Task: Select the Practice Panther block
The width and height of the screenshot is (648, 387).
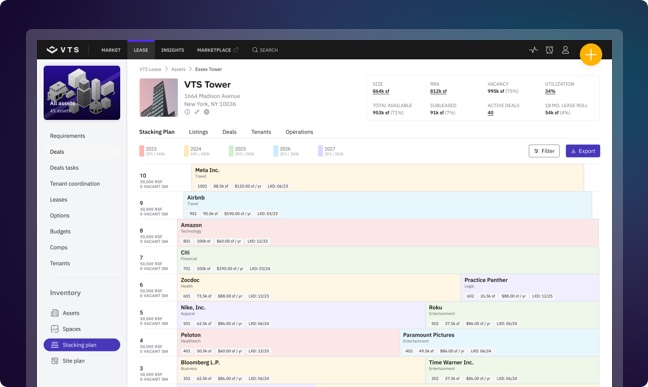Action: [530, 288]
